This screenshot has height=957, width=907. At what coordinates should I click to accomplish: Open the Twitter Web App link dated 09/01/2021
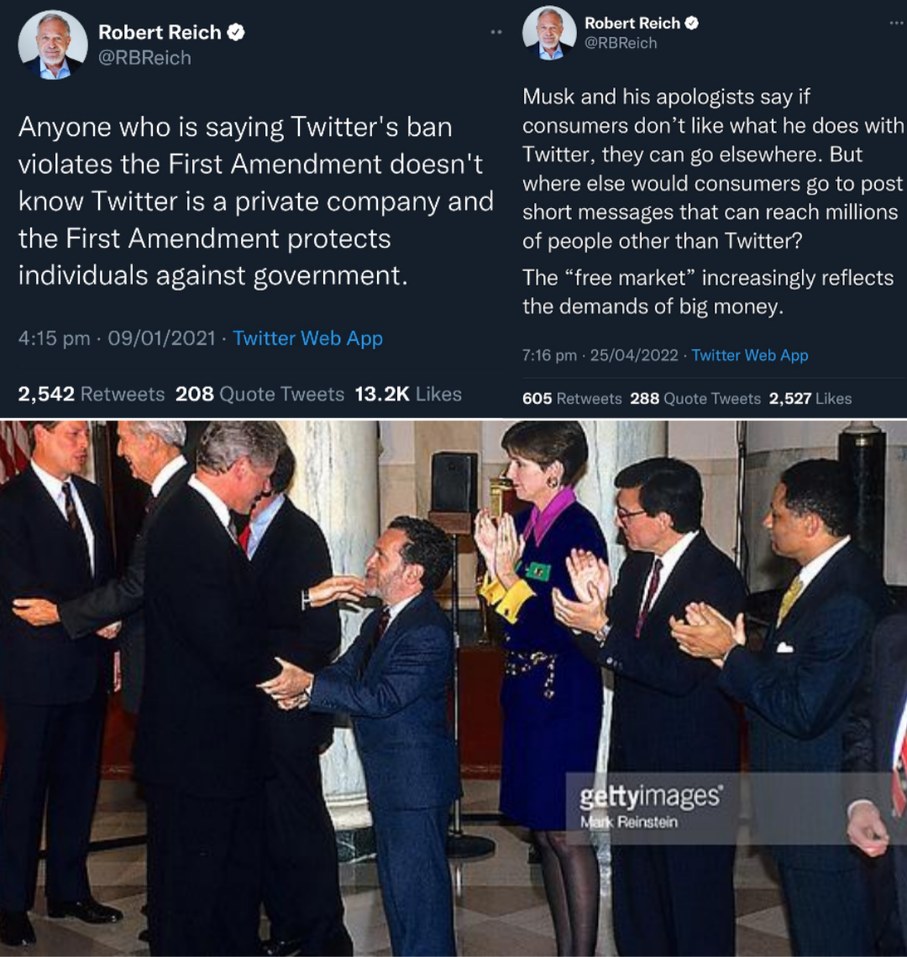307,339
